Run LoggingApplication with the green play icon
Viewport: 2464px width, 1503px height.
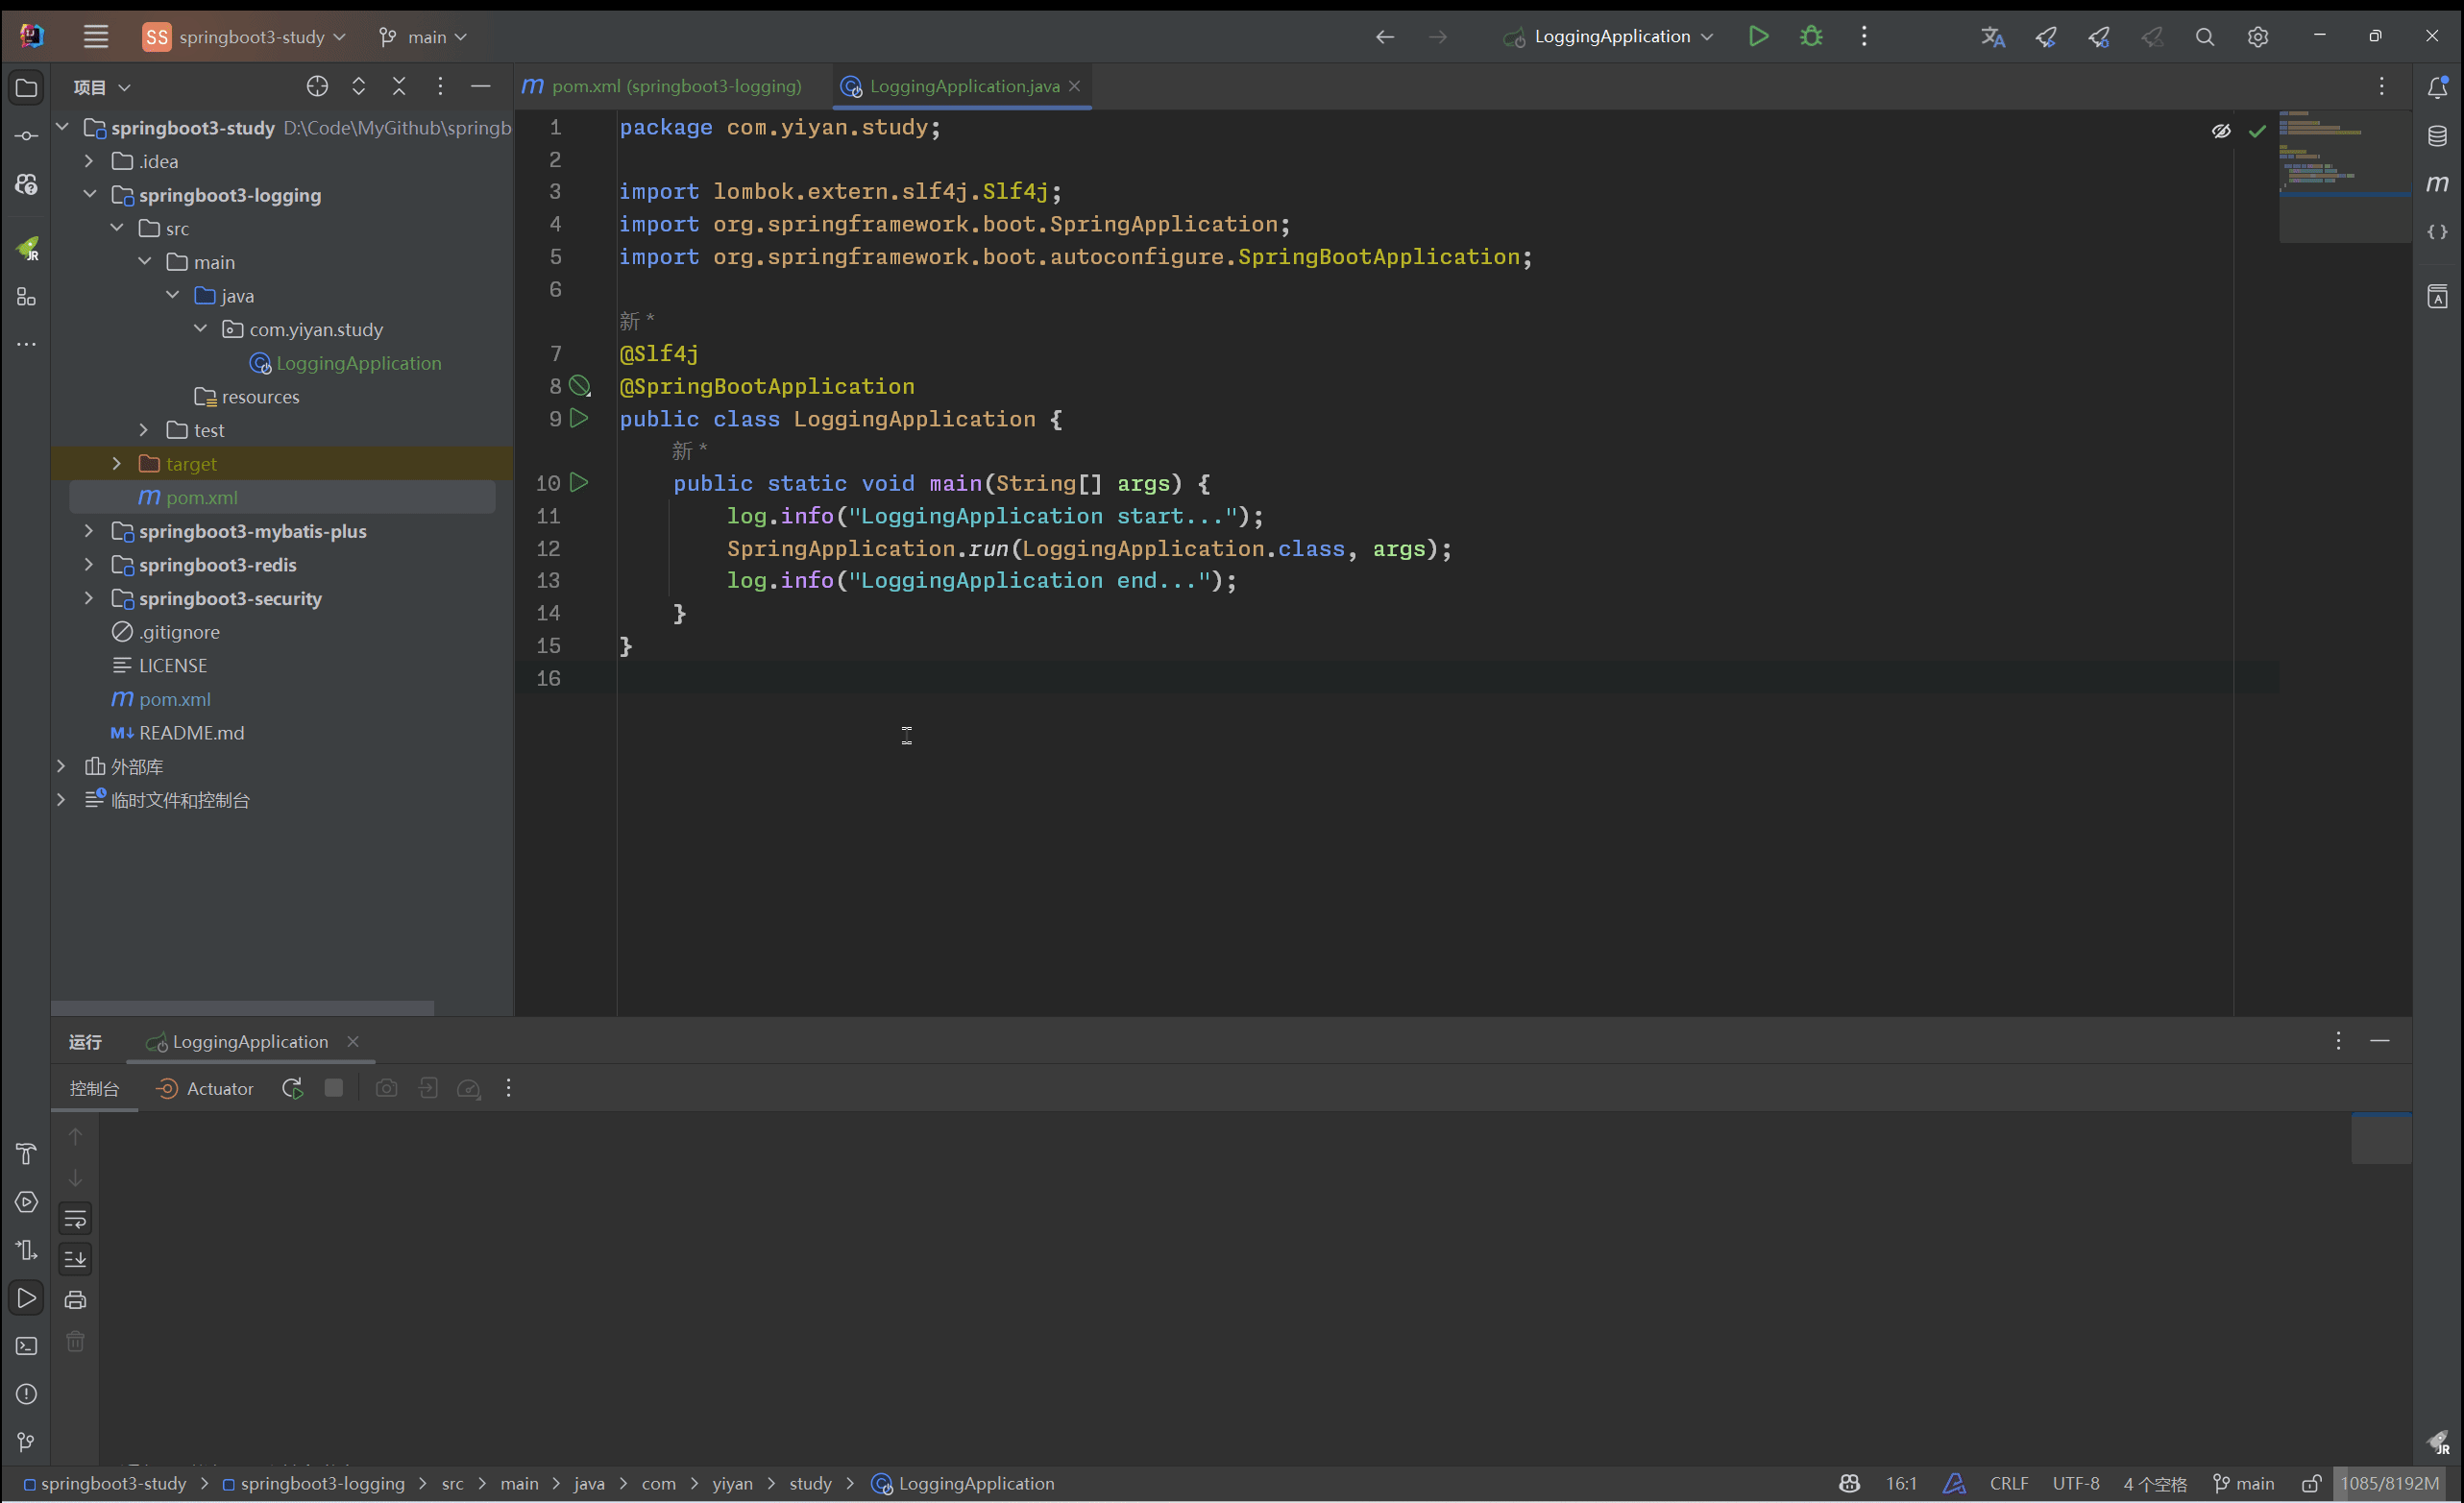[x=1758, y=36]
